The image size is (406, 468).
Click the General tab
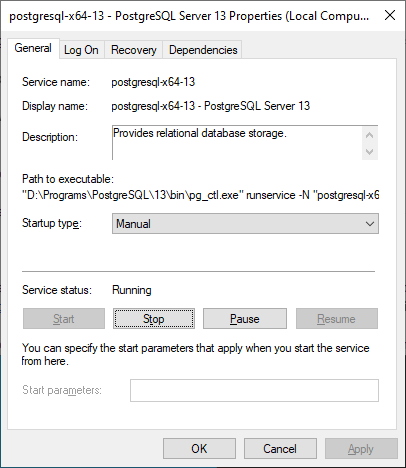click(x=33, y=48)
